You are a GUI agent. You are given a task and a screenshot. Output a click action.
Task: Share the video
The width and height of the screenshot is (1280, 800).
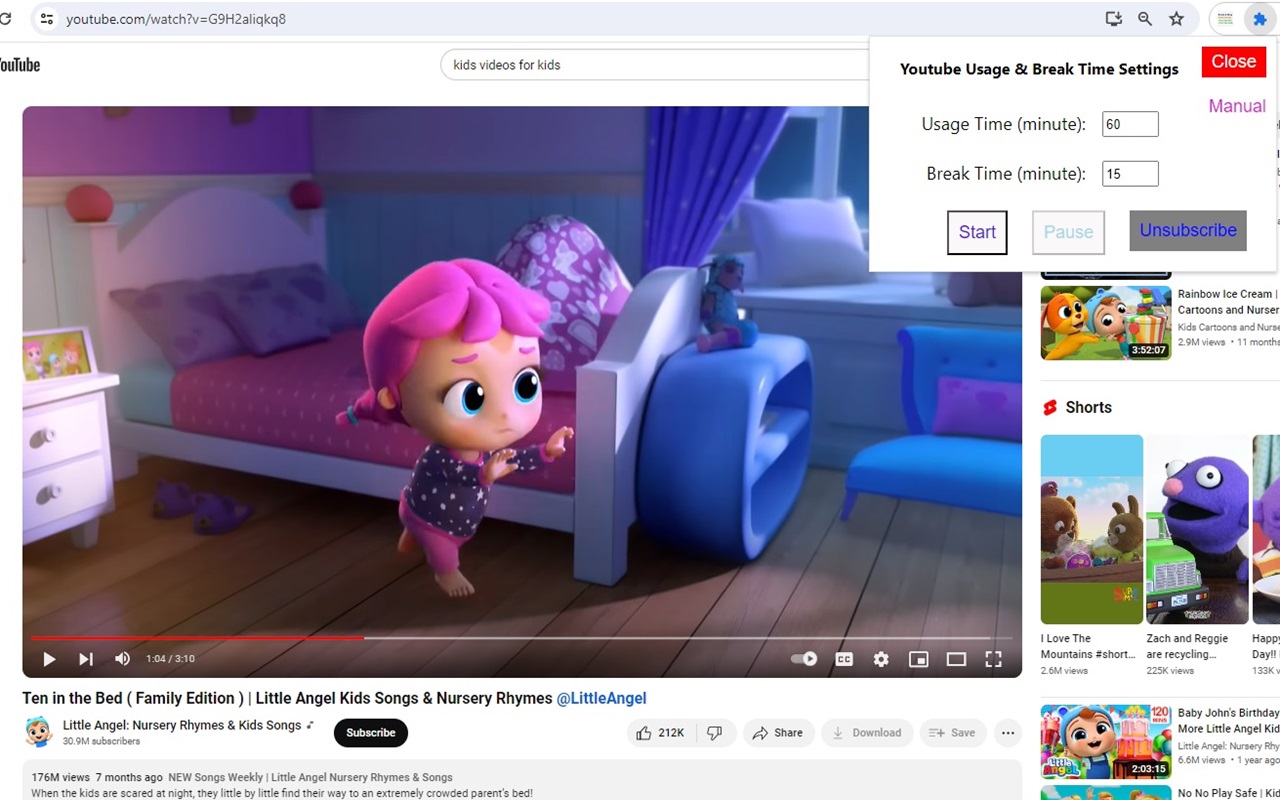point(778,733)
